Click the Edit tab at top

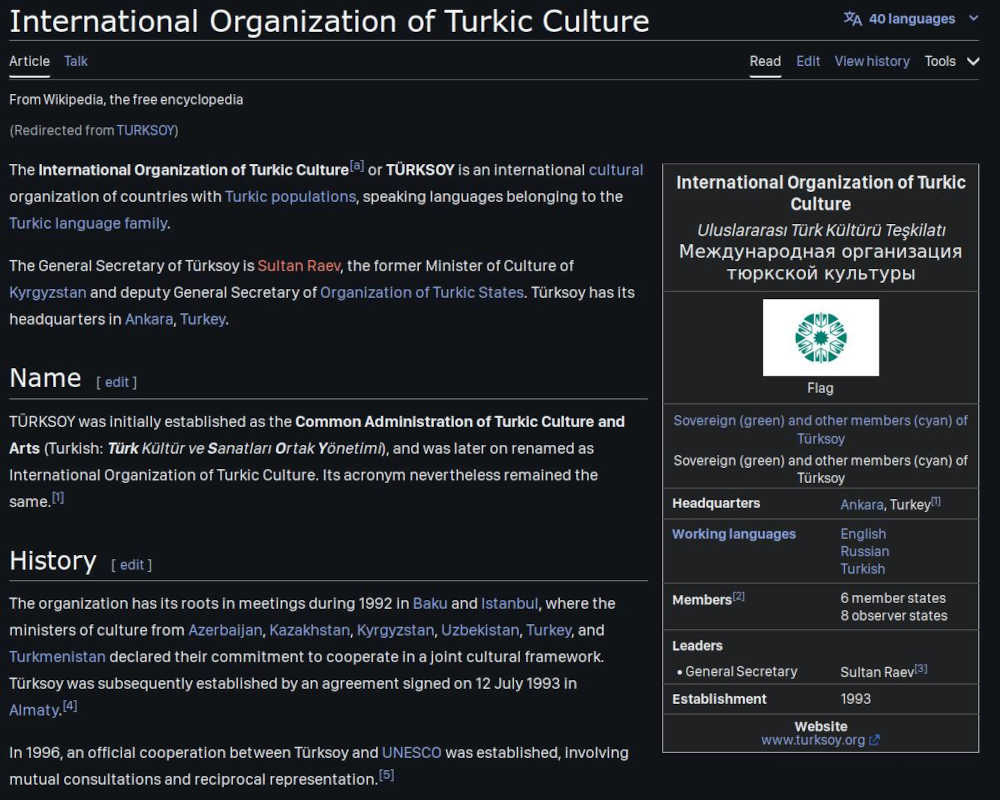pos(808,61)
